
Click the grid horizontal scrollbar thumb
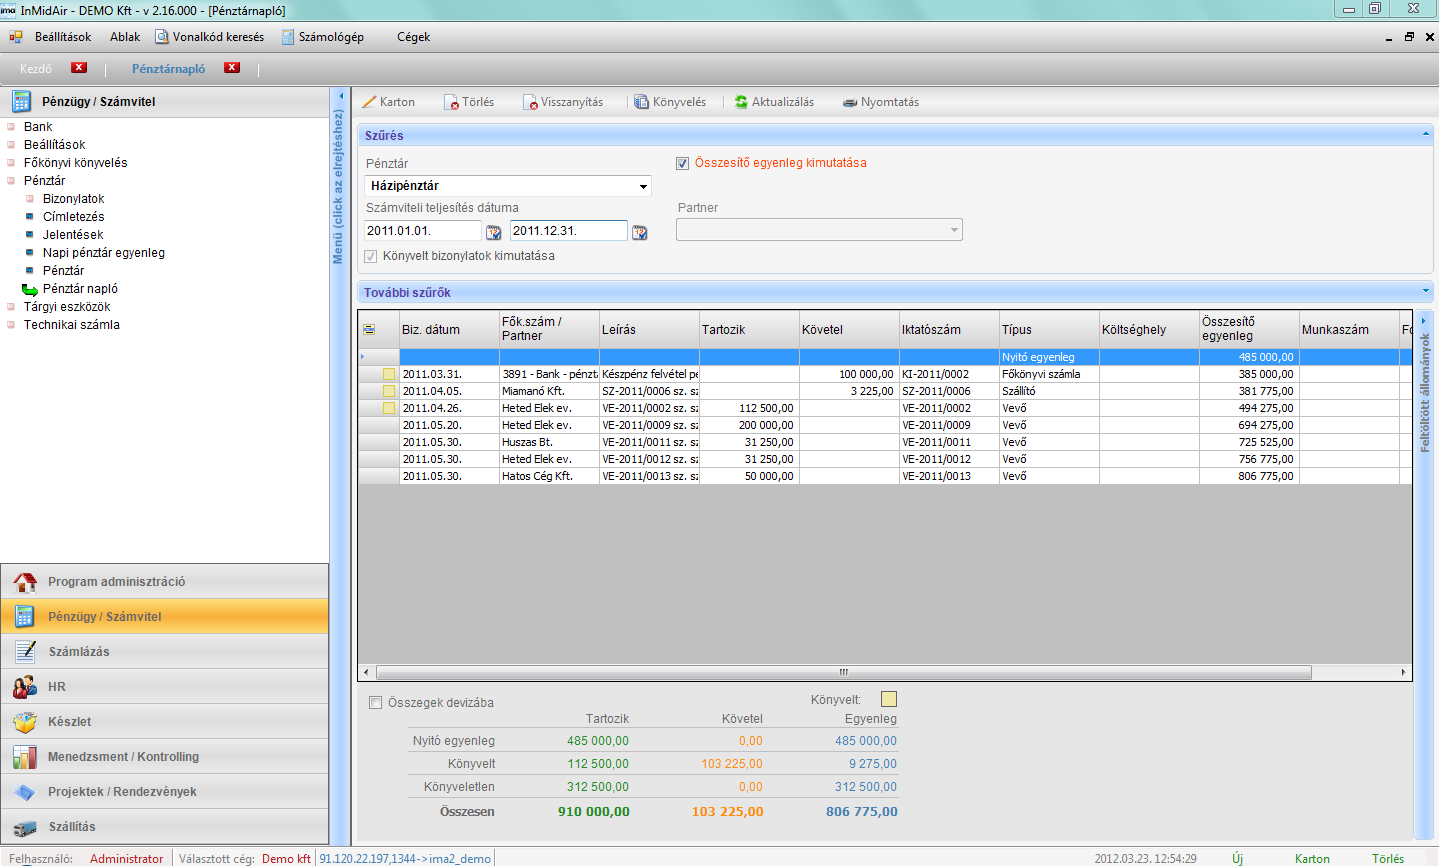tap(843, 672)
